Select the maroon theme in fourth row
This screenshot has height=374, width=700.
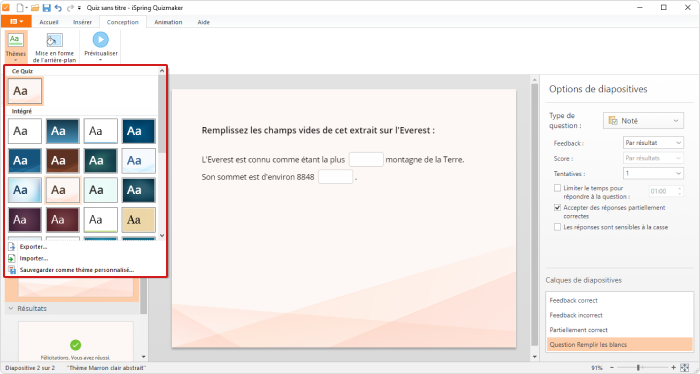click(x=62, y=220)
